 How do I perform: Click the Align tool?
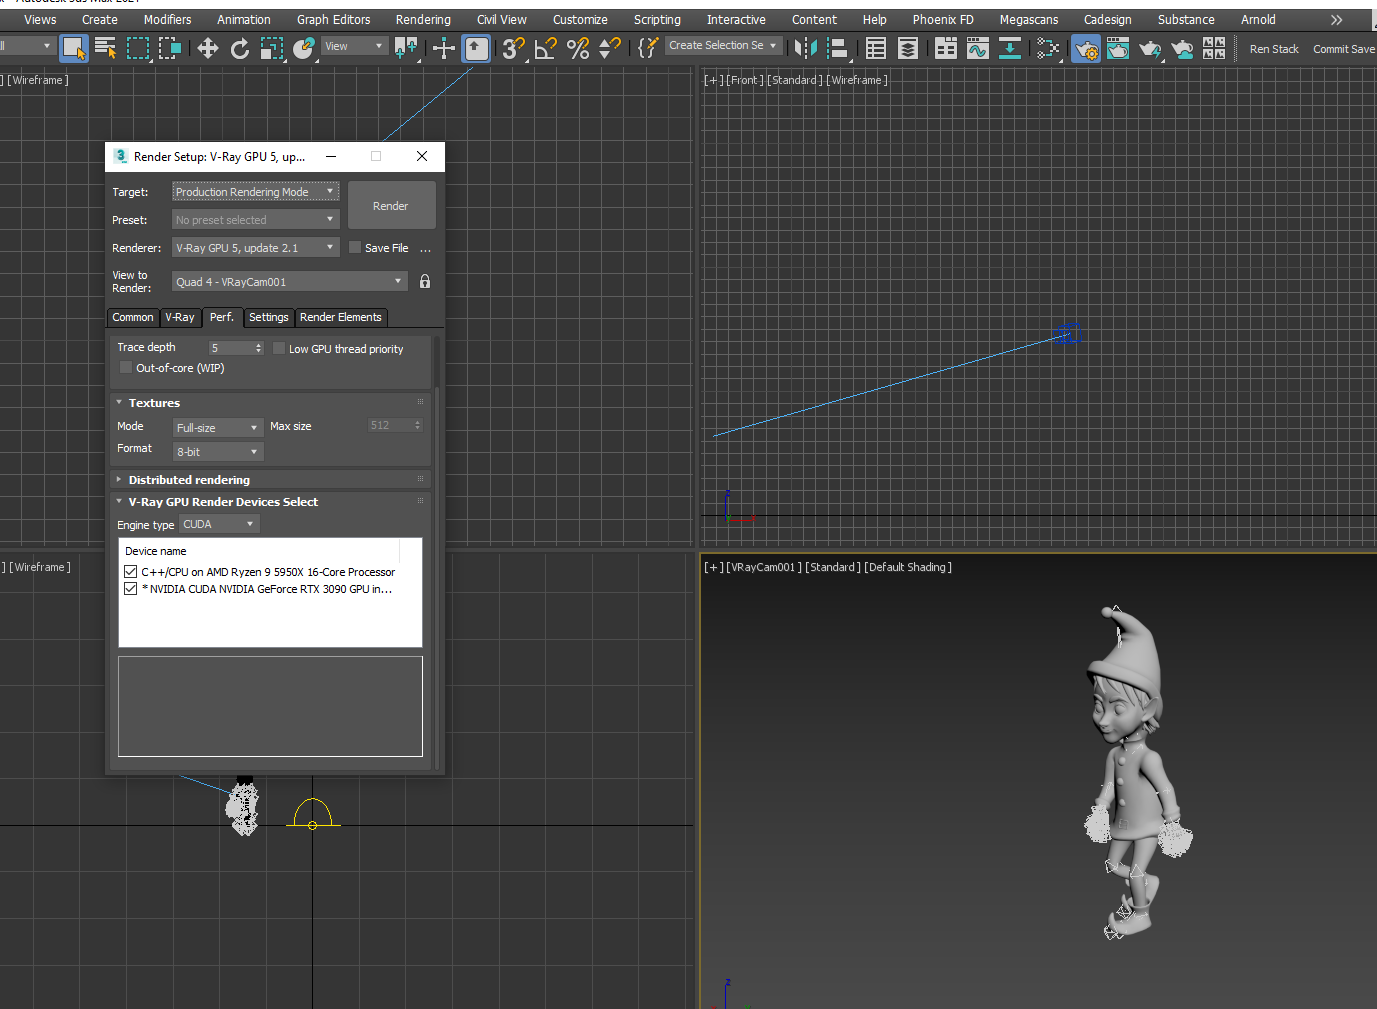point(838,48)
